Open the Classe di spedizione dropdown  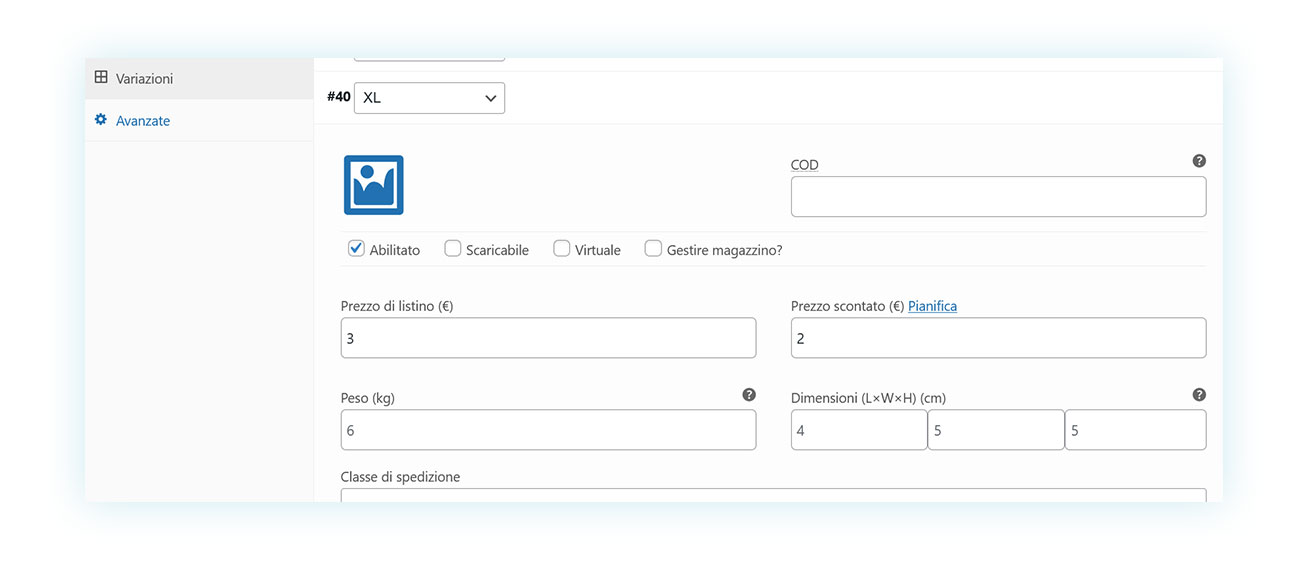pos(773,495)
